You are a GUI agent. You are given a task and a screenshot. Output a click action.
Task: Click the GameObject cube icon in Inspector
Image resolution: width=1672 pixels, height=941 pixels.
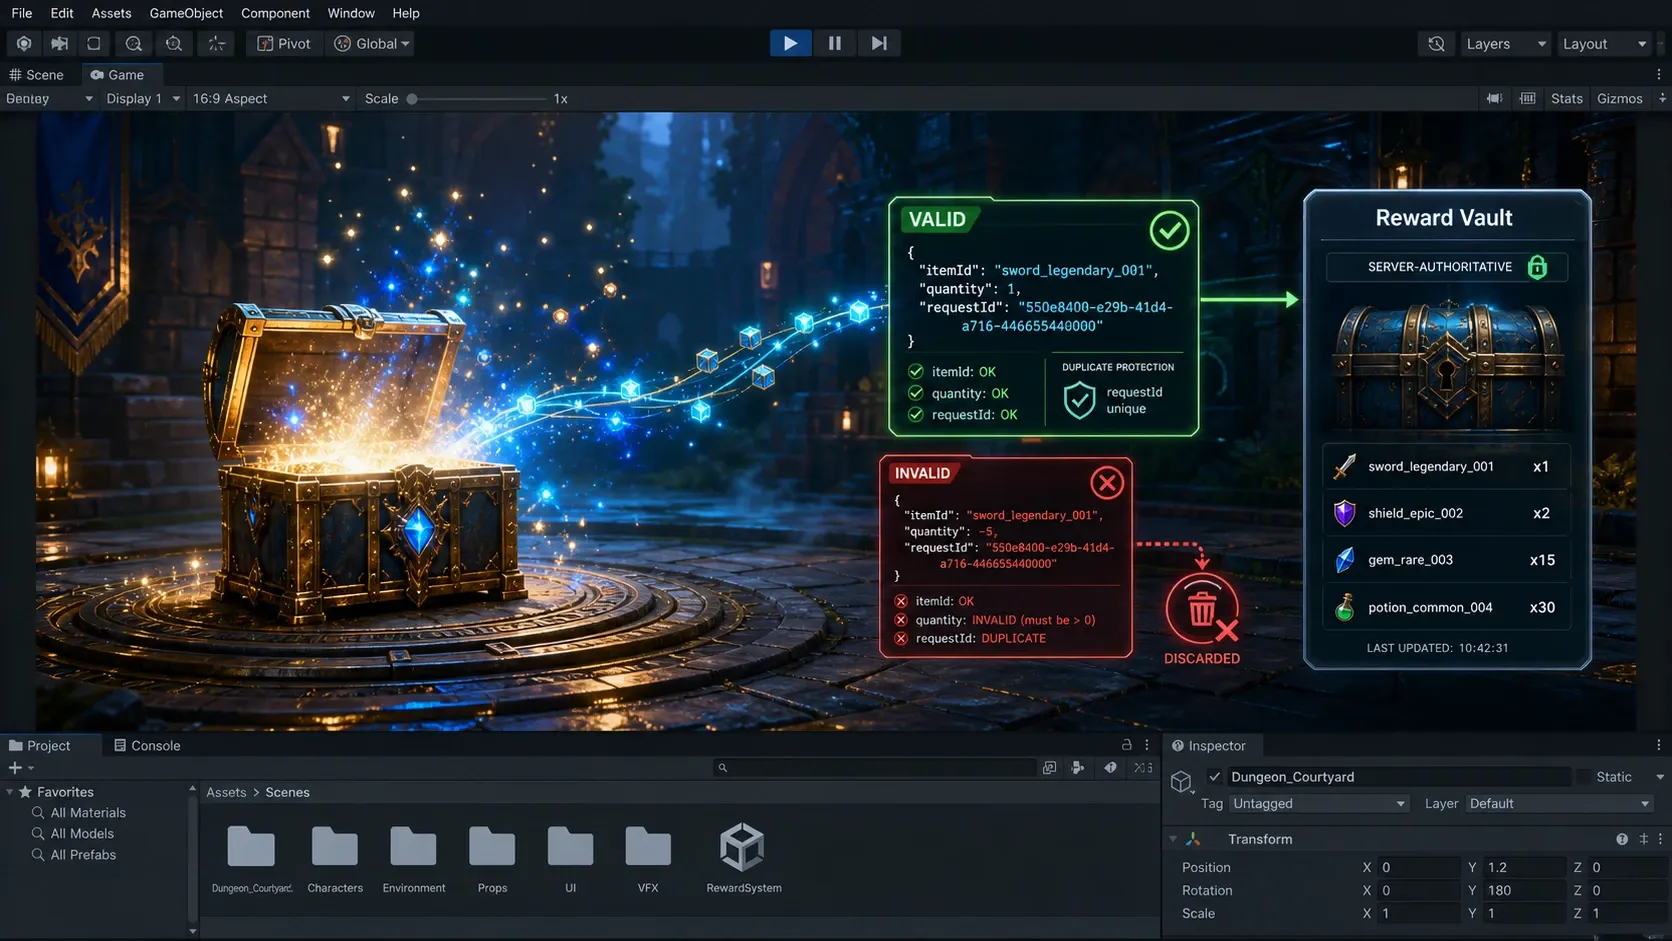click(1181, 781)
